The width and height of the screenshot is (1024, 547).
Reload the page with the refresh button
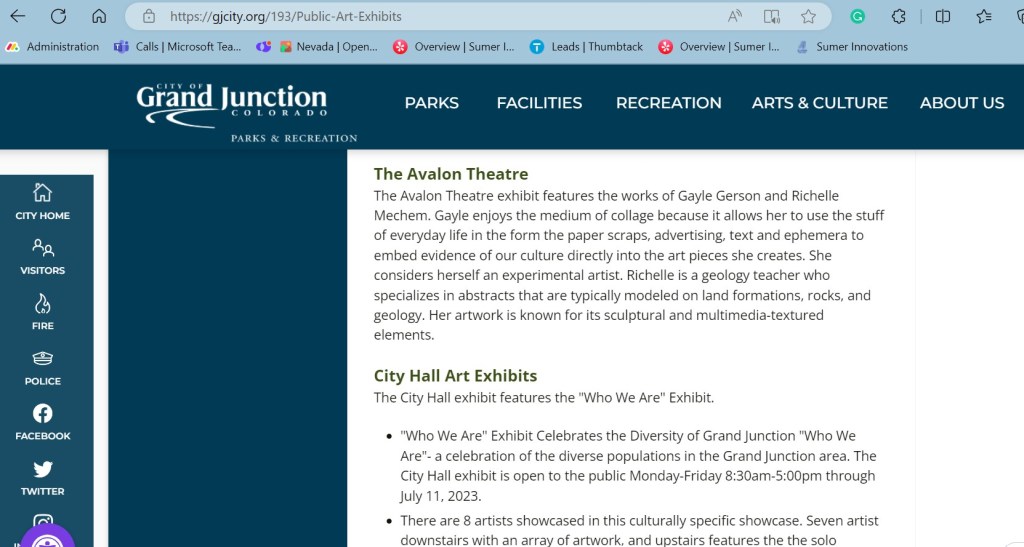click(x=58, y=16)
